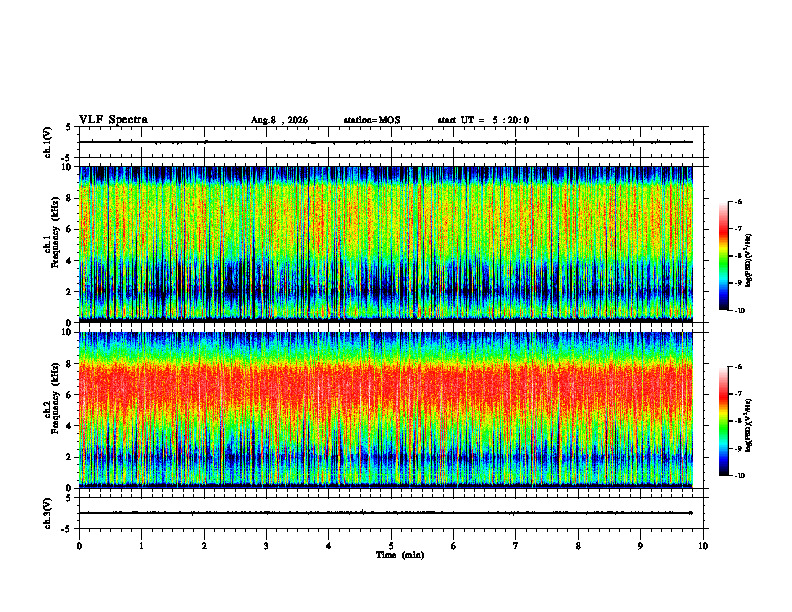Viewport: 792px width, 612px height.
Task: Click time axis tick label "3"
Action: pyautogui.click(x=266, y=546)
